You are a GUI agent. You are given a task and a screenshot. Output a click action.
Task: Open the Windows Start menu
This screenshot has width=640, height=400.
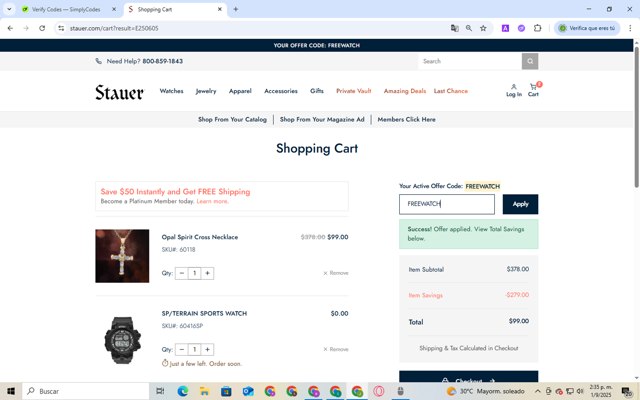tap(11, 391)
